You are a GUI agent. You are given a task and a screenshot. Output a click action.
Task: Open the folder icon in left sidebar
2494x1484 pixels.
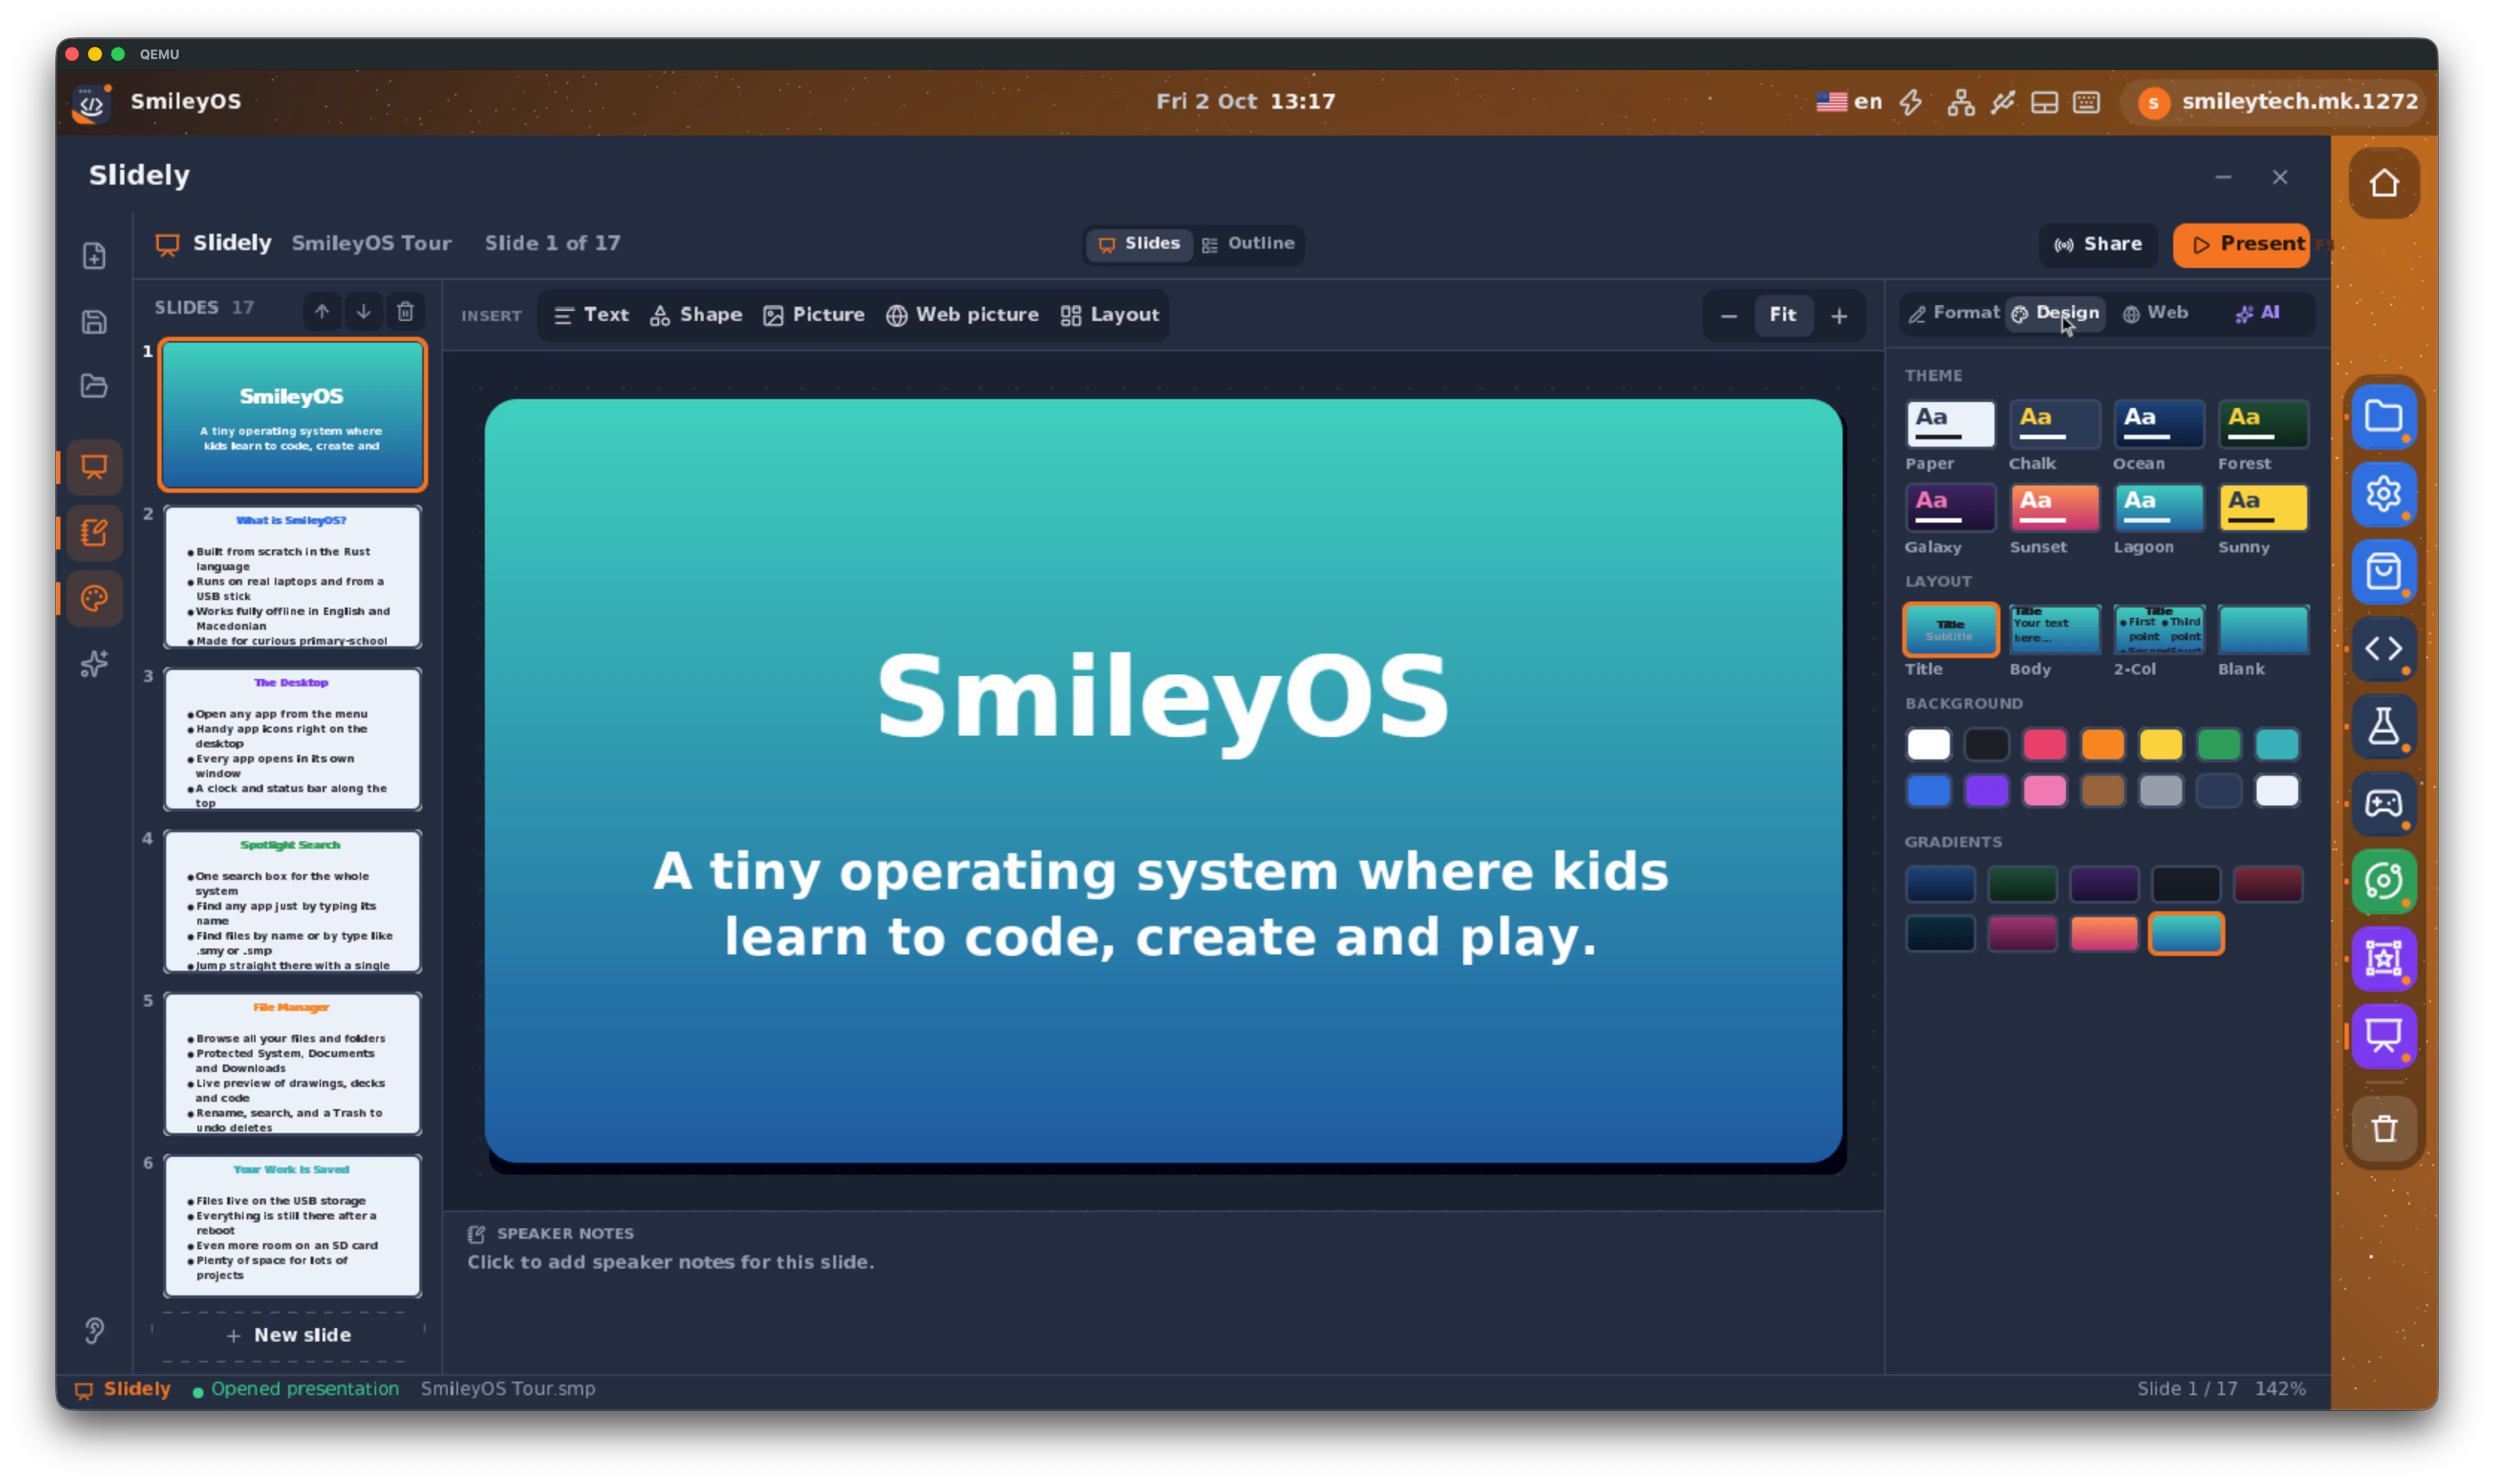94,386
